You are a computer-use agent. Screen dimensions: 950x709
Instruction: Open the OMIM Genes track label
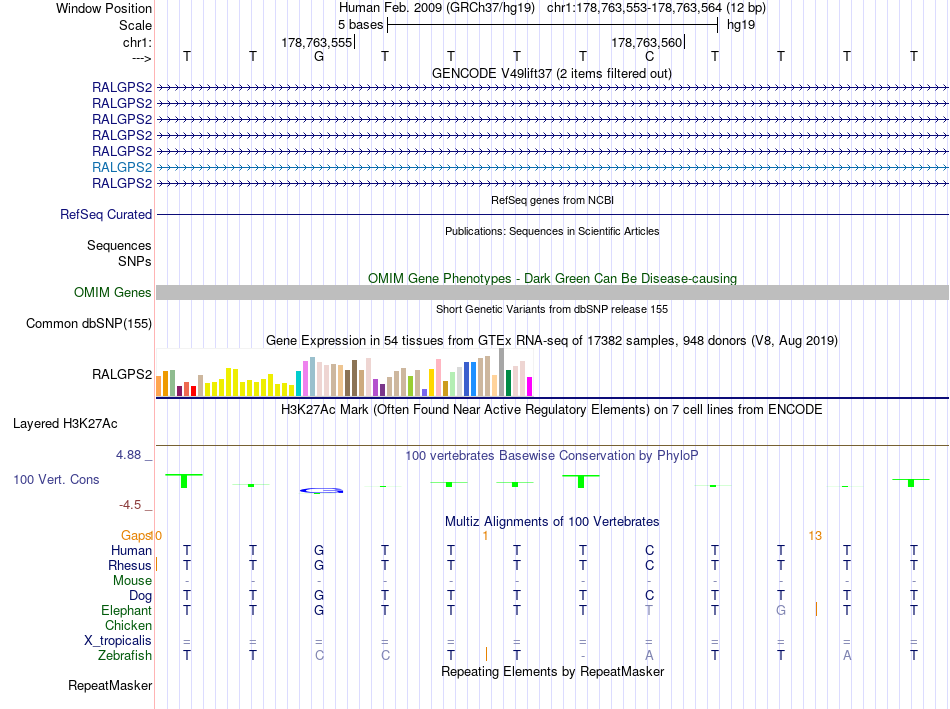113,293
